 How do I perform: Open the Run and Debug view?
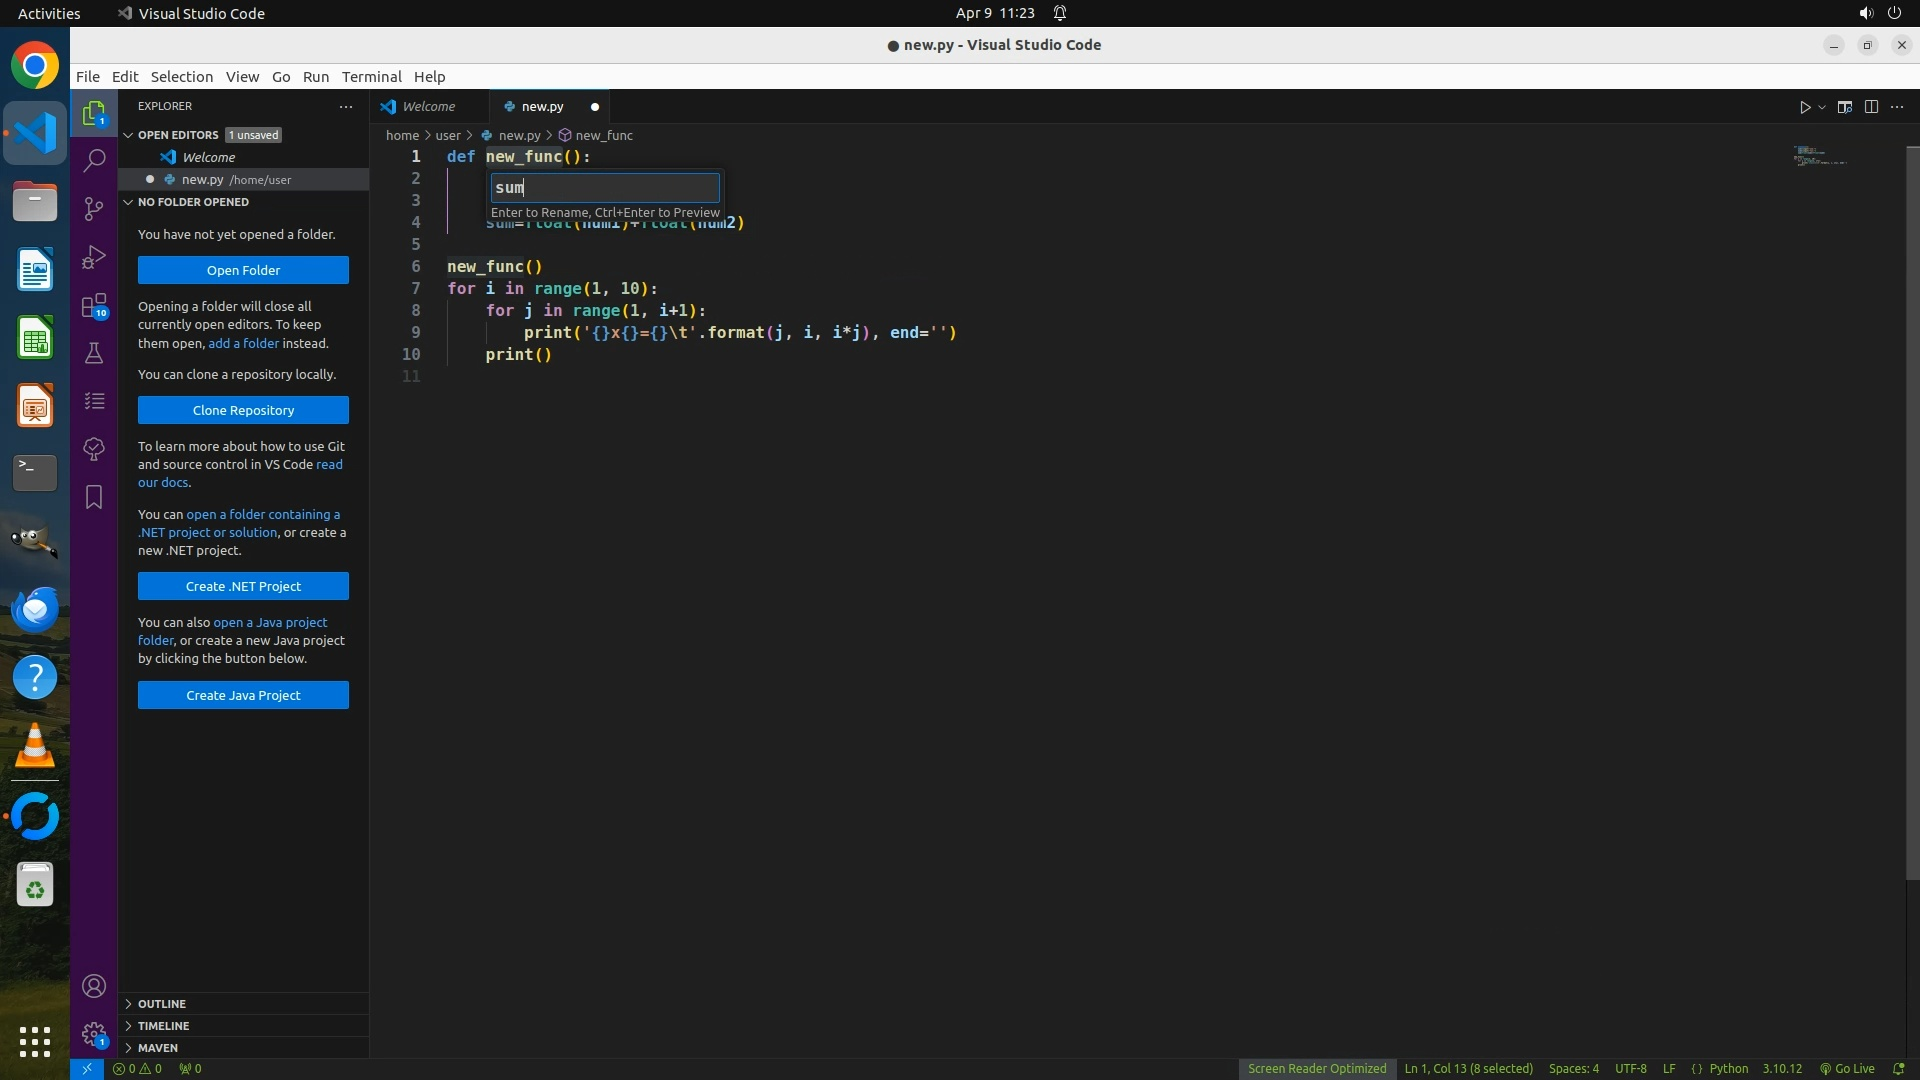(x=94, y=257)
